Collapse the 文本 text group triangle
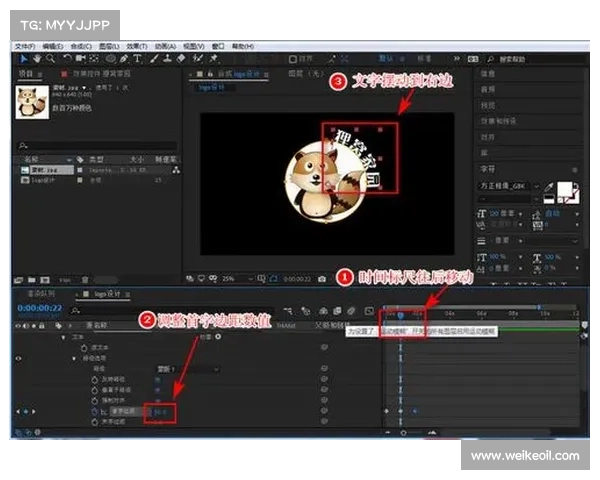This screenshot has height=480, width=600. [x=64, y=337]
